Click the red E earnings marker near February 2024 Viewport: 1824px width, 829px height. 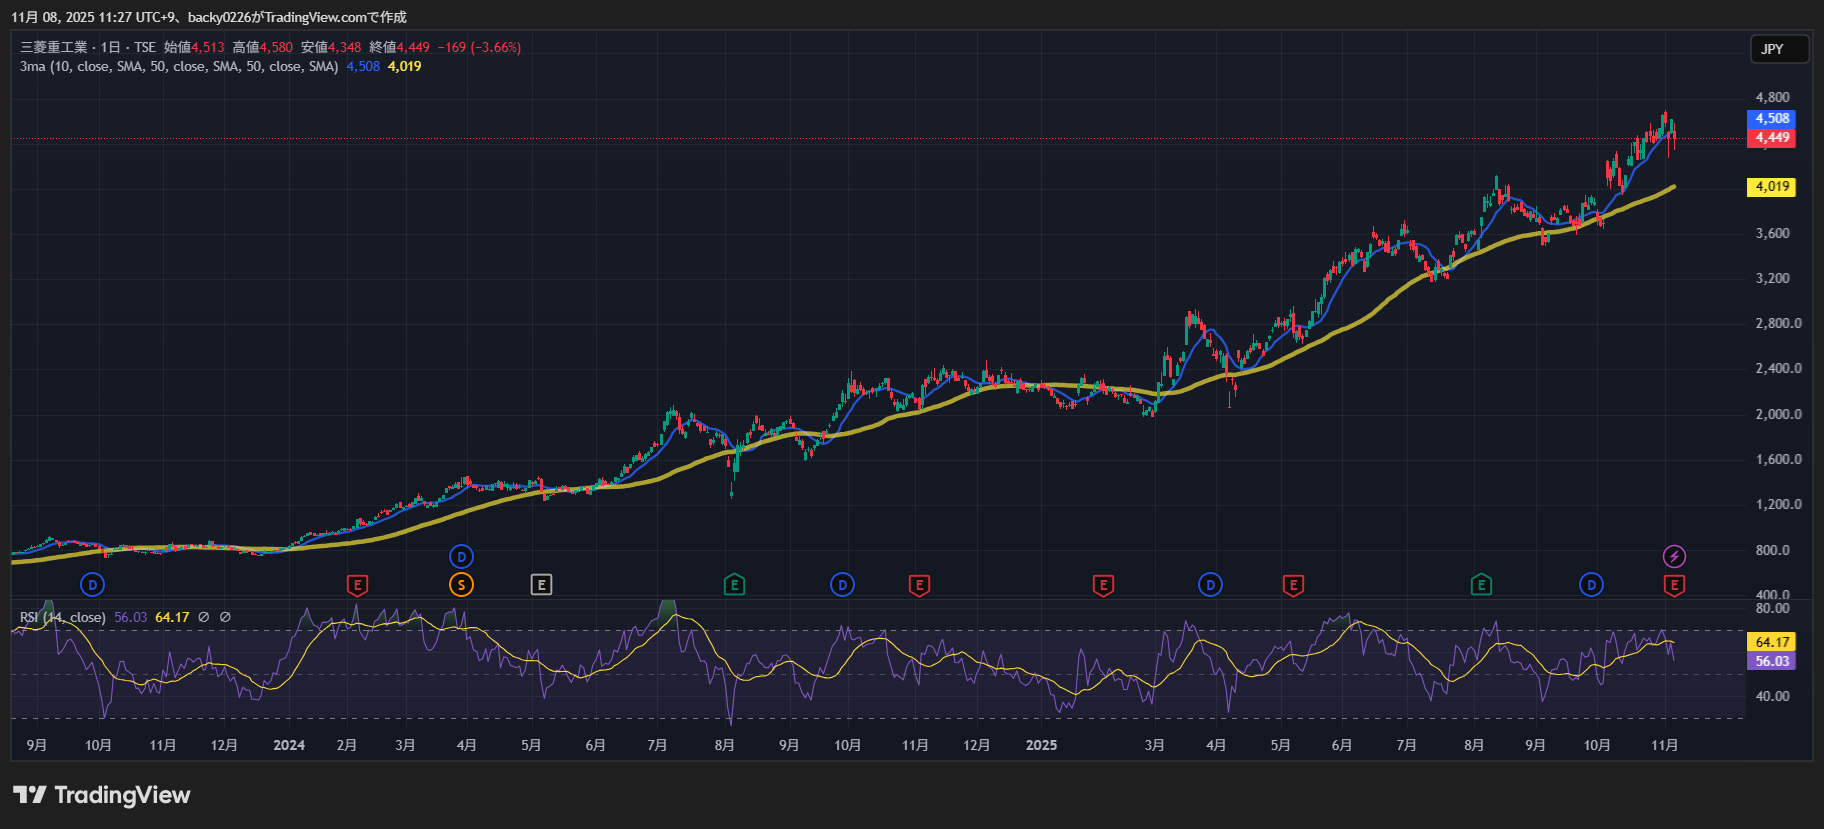point(357,585)
